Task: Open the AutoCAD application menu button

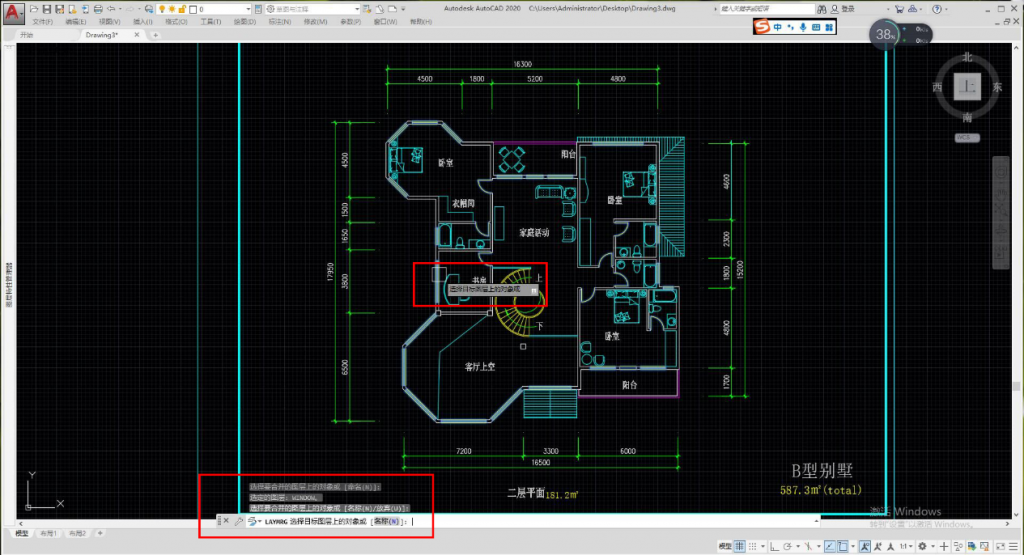Action: (12, 12)
